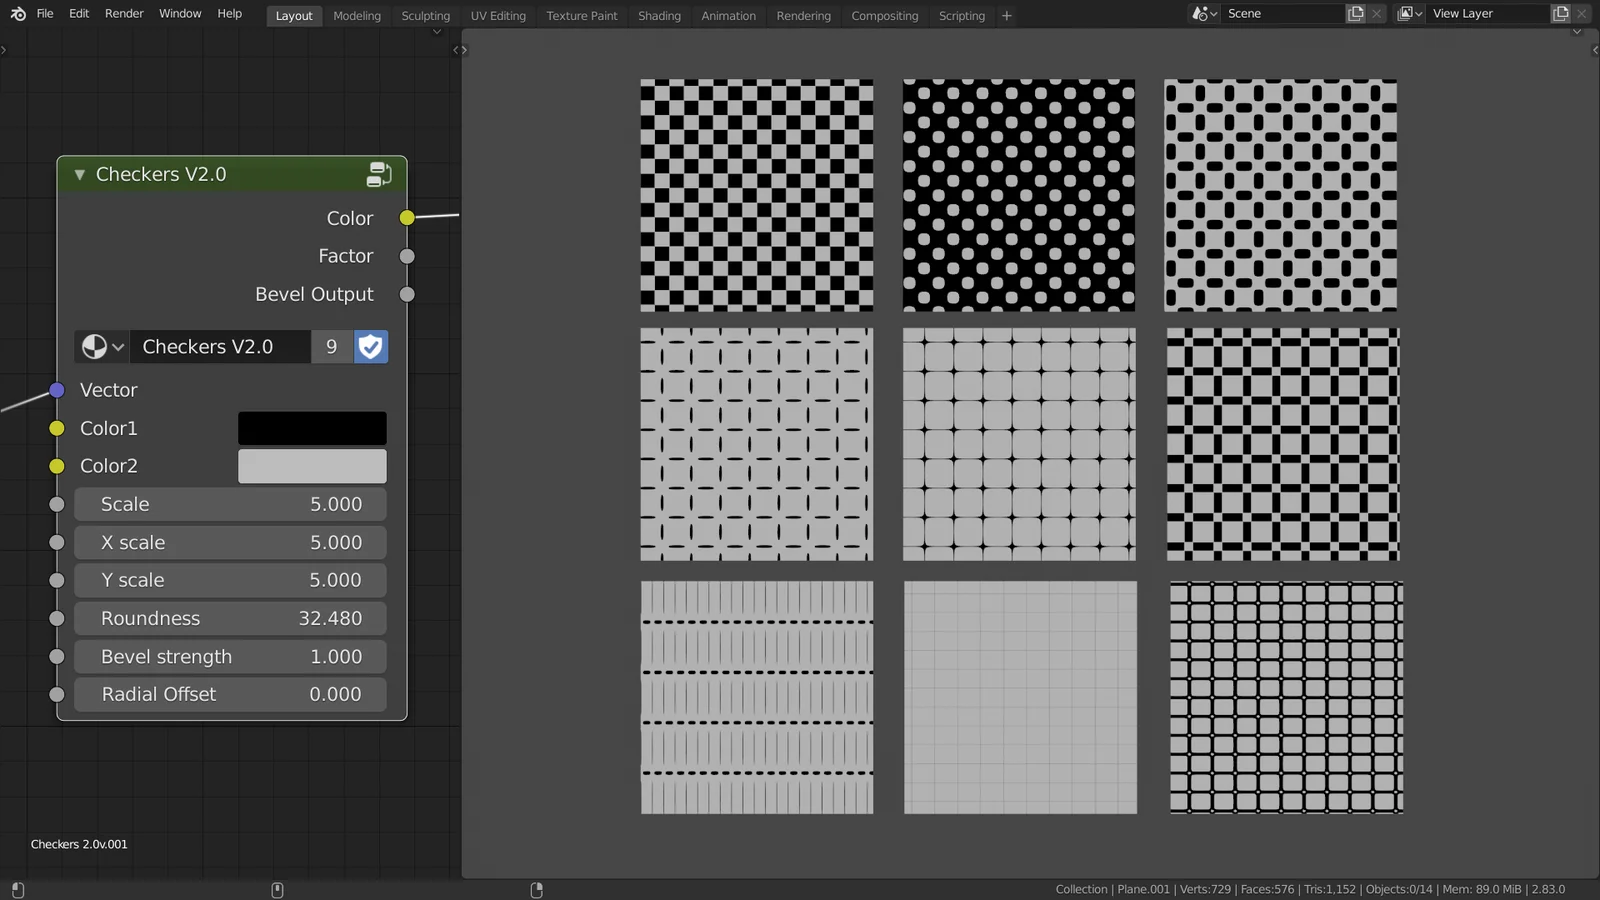Image resolution: width=1600 pixels, height=900 pixels.
Task: Click the yellow Color output socket
Action: 407,218
